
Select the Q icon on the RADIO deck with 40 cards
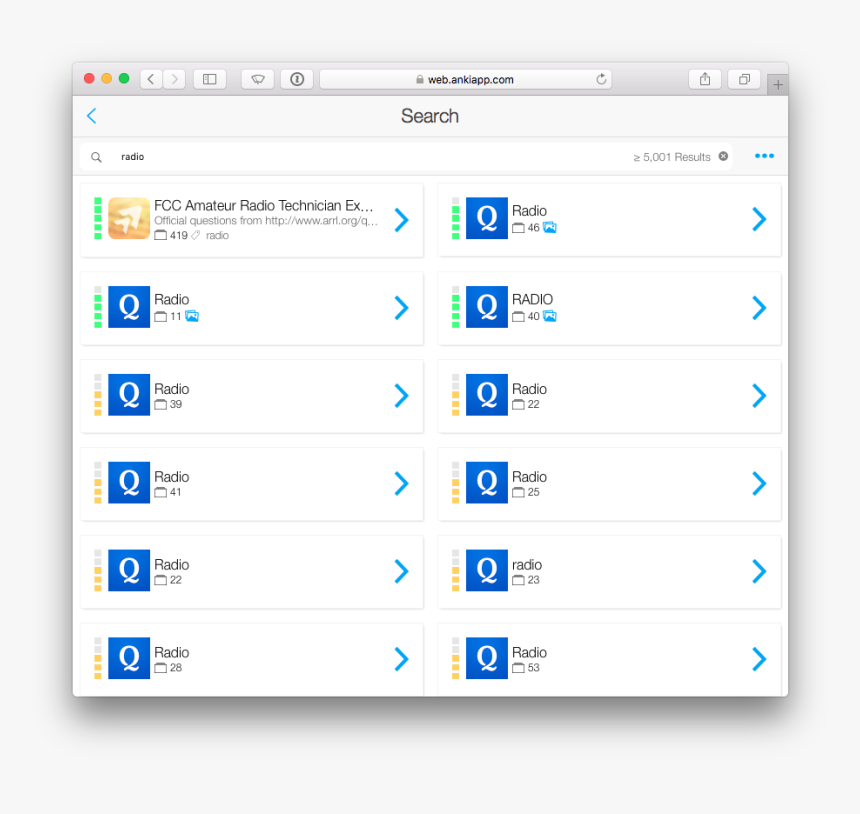click(x=486, y=308)
